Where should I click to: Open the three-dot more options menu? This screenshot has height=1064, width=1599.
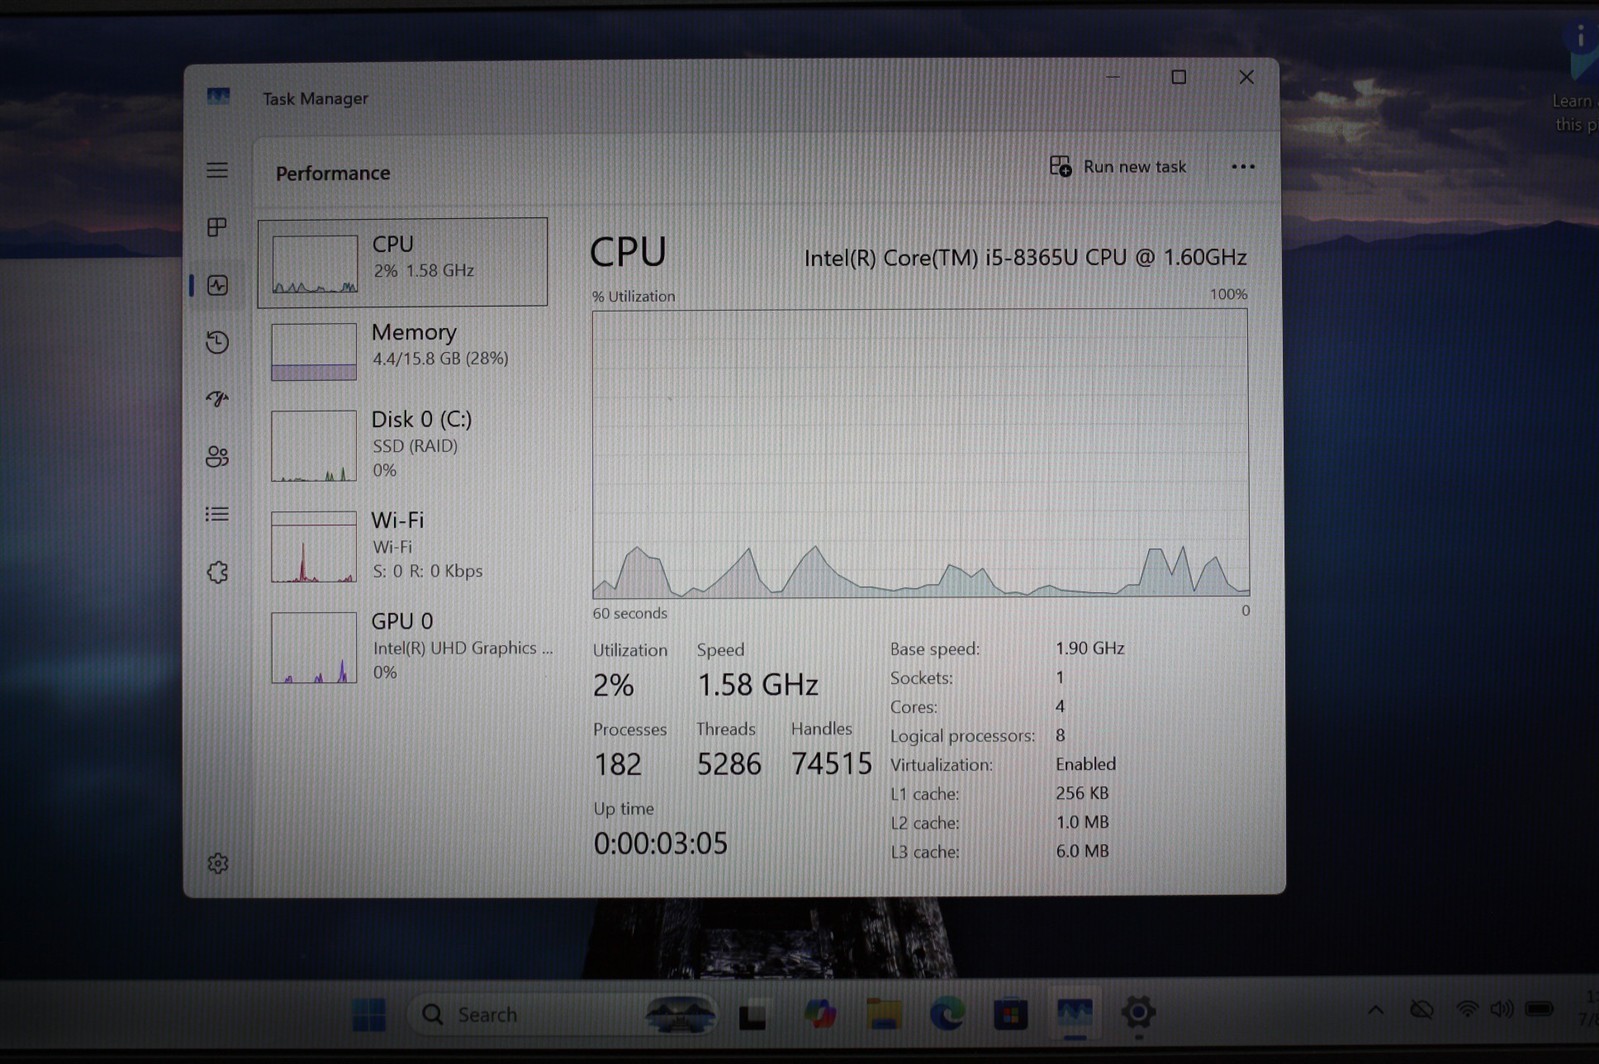point(1242,167)
